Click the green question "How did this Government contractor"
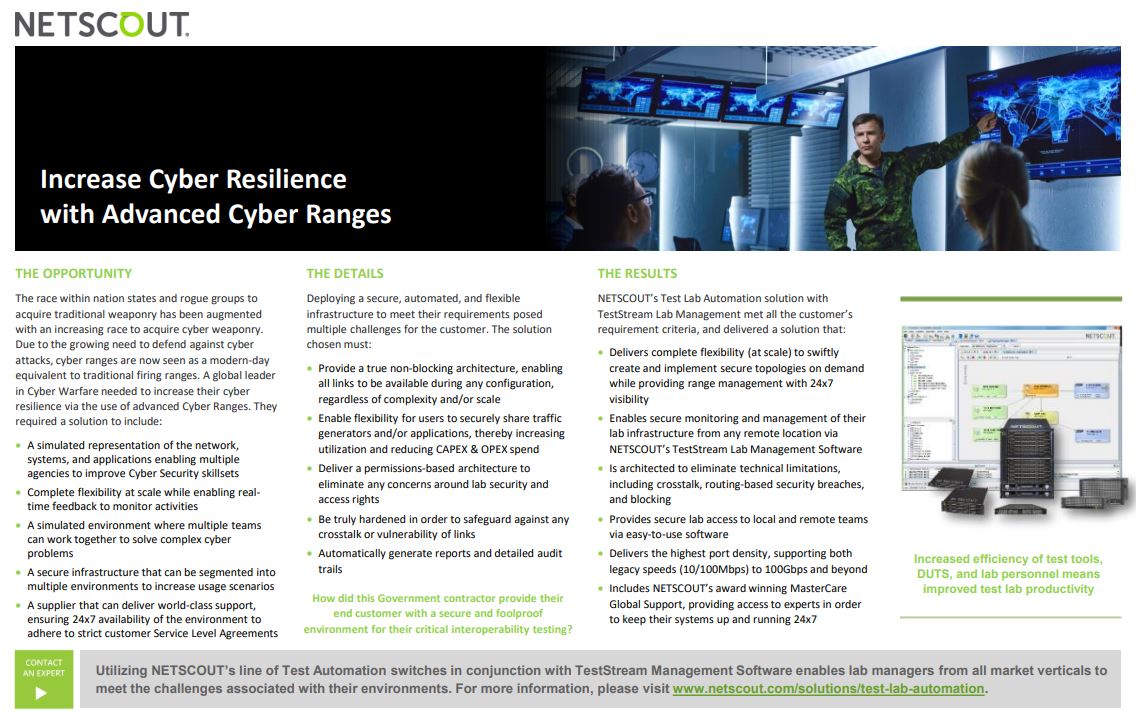Image resolution: width=1136 pixels, height=717 pixels. (438, 614)
